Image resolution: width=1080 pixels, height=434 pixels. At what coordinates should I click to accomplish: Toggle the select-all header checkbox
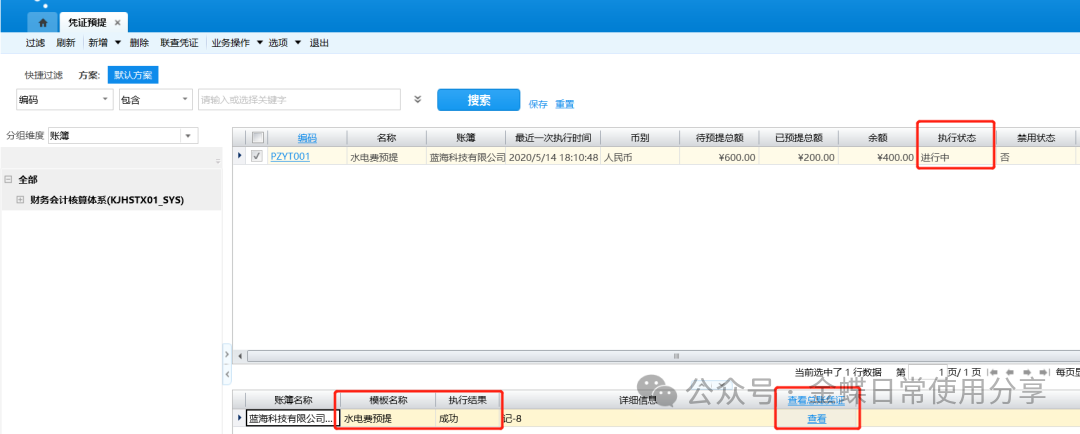pos(257,138)
